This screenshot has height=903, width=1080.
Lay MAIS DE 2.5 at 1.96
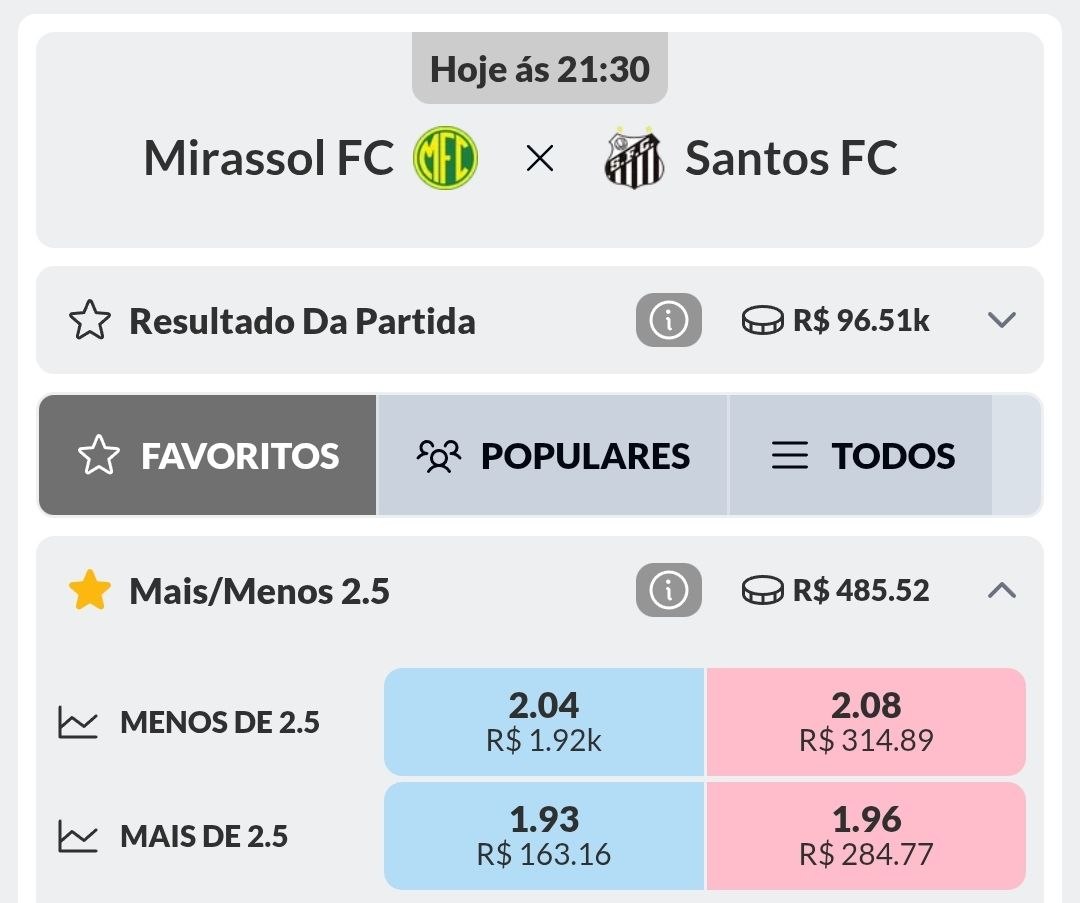866,836
